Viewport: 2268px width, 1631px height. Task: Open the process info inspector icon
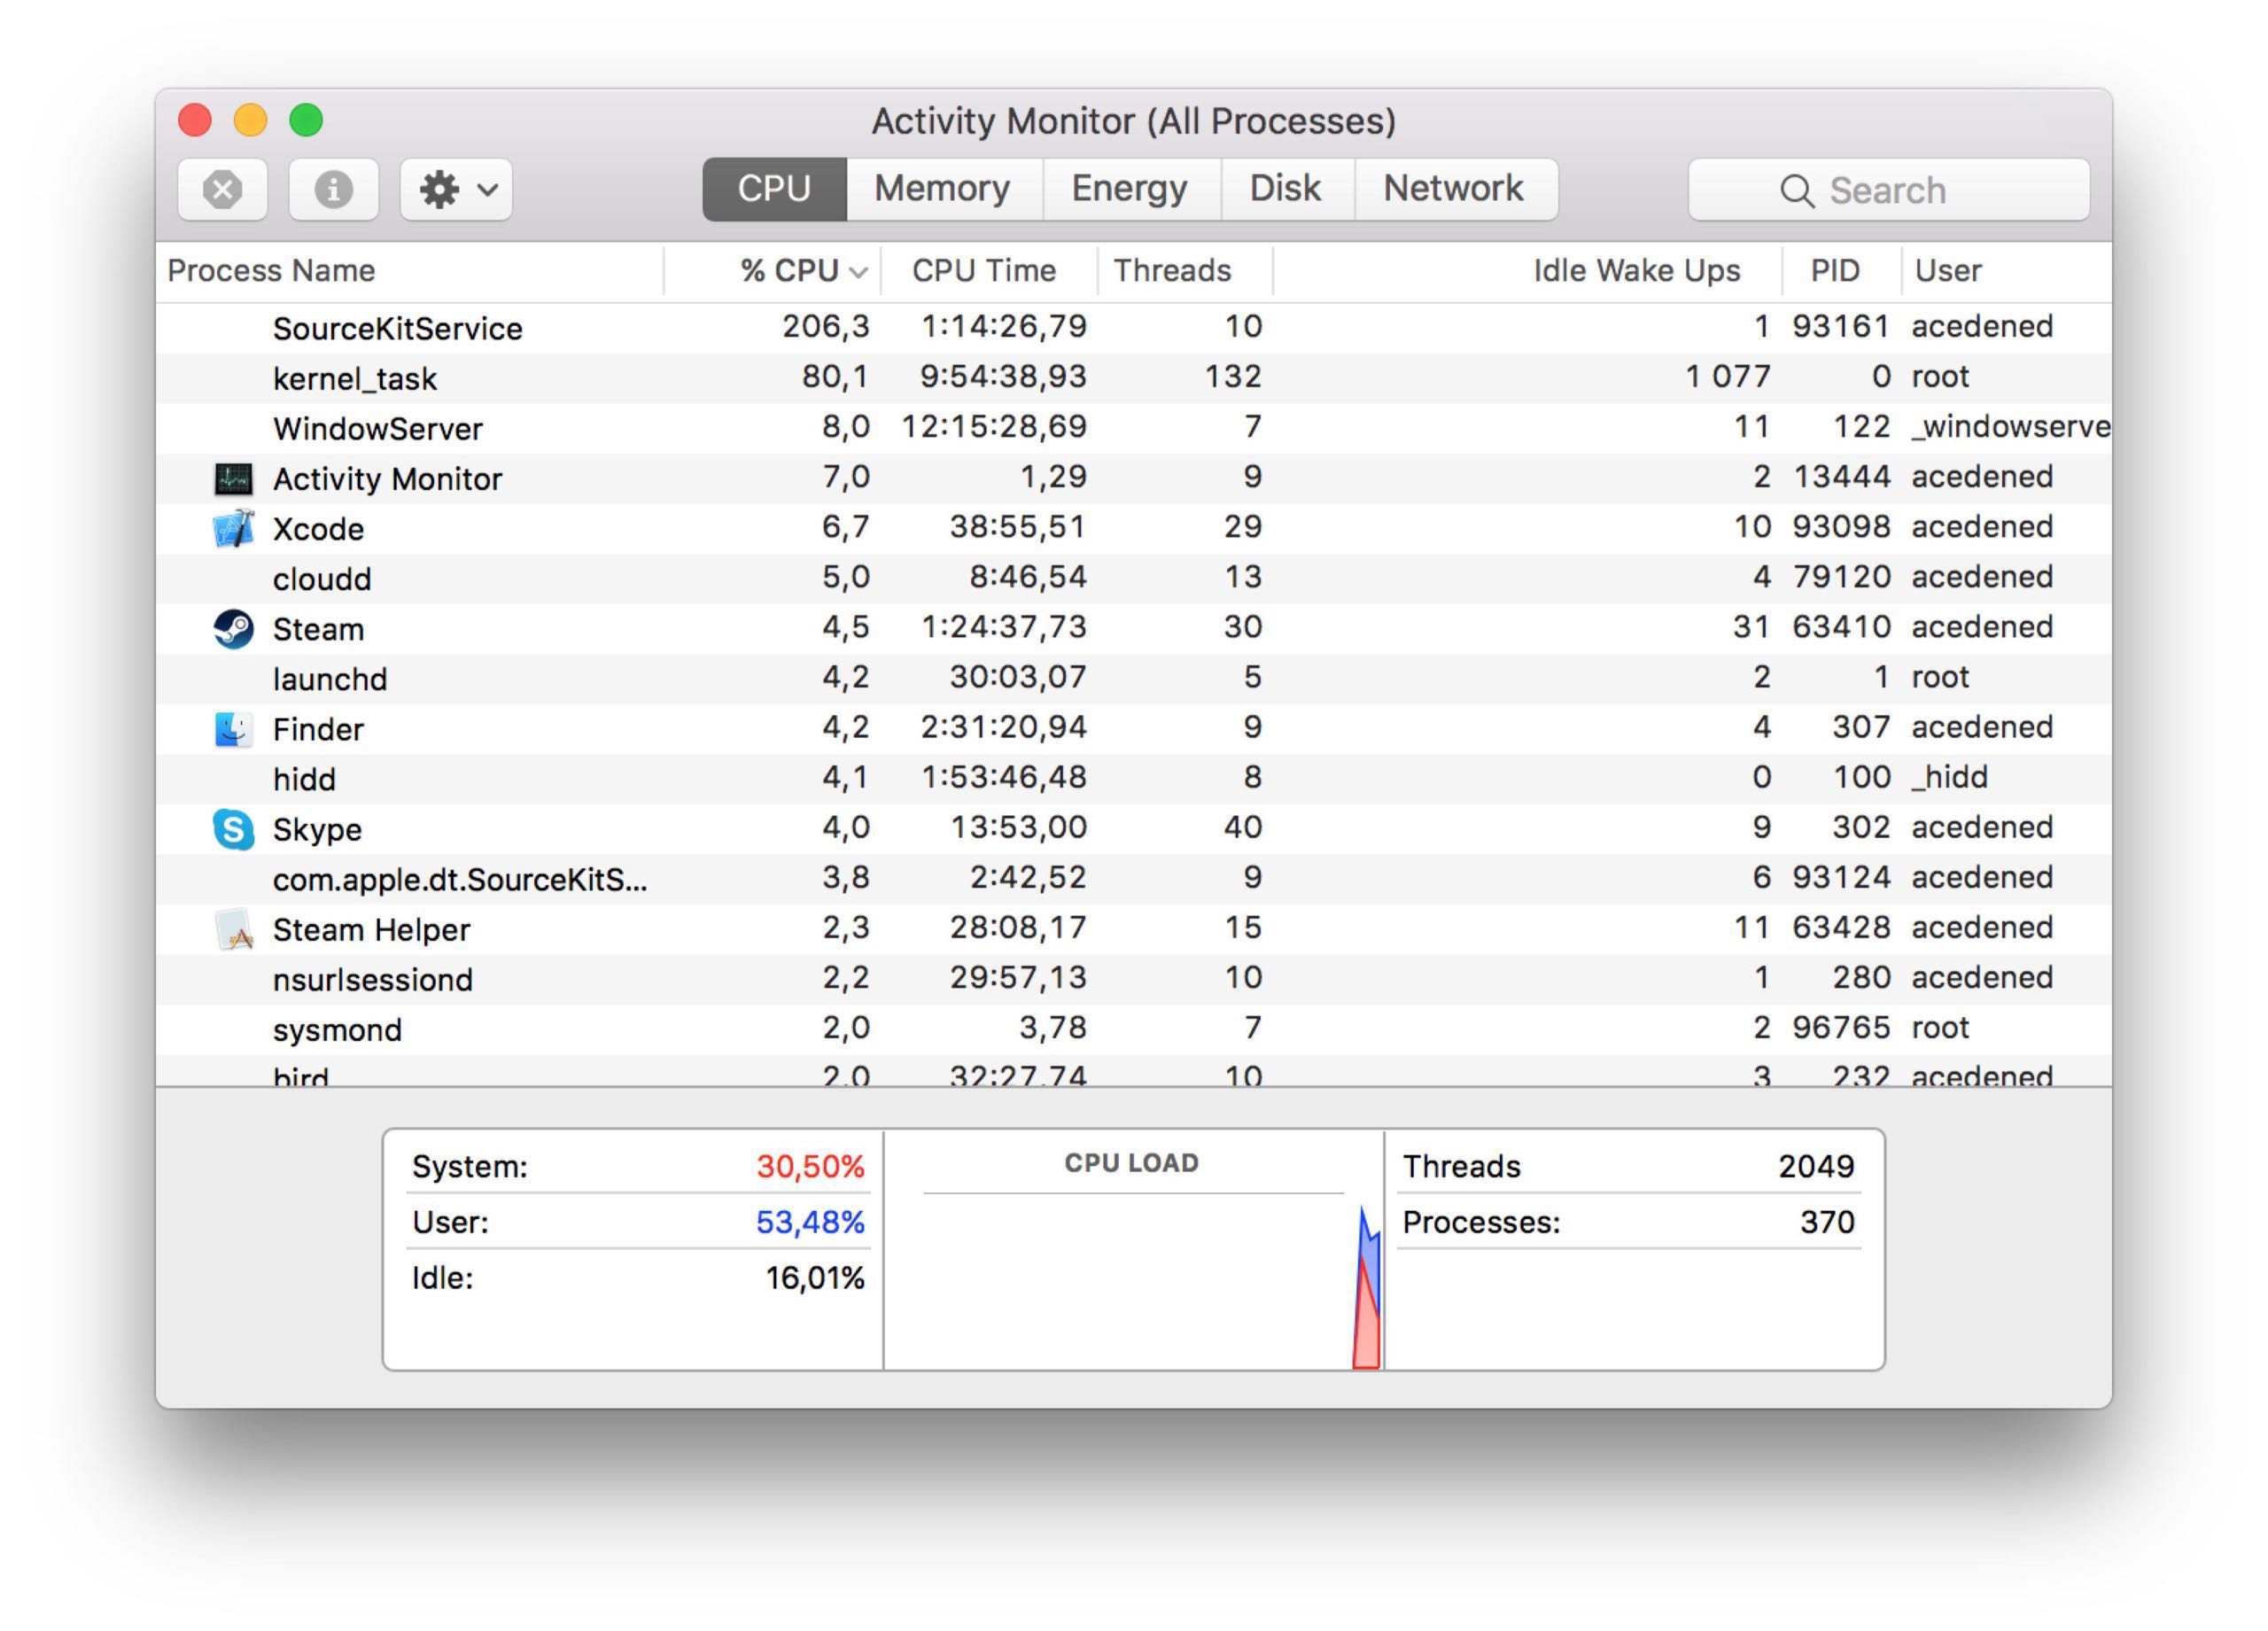[333, 189]
